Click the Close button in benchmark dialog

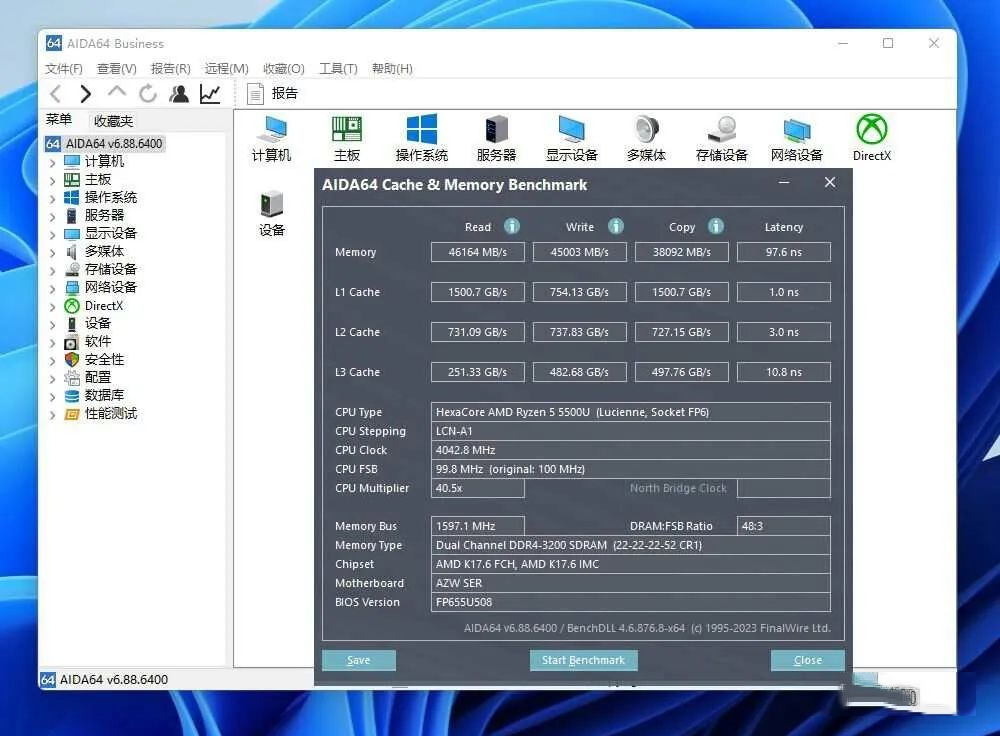tap(807, 660)
